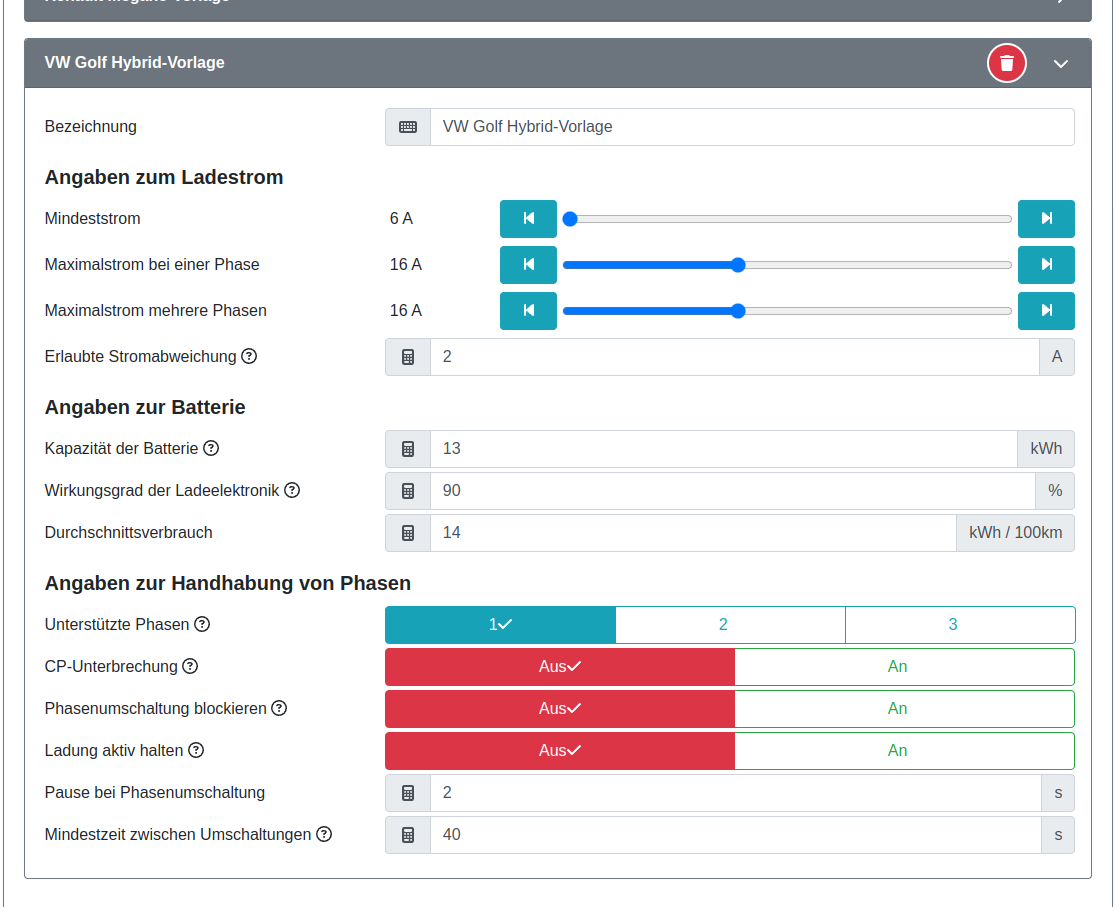Viewport: 1115px width, 907px height.
Task: Set Ladung aktiv halten to An
Action: coord(905,750)
